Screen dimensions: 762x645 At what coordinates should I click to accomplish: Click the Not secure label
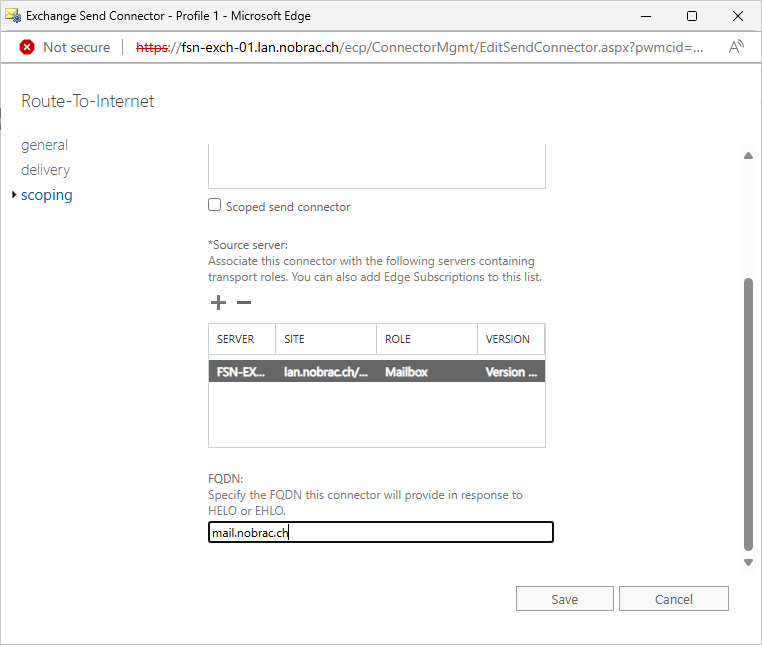(77, 47)
